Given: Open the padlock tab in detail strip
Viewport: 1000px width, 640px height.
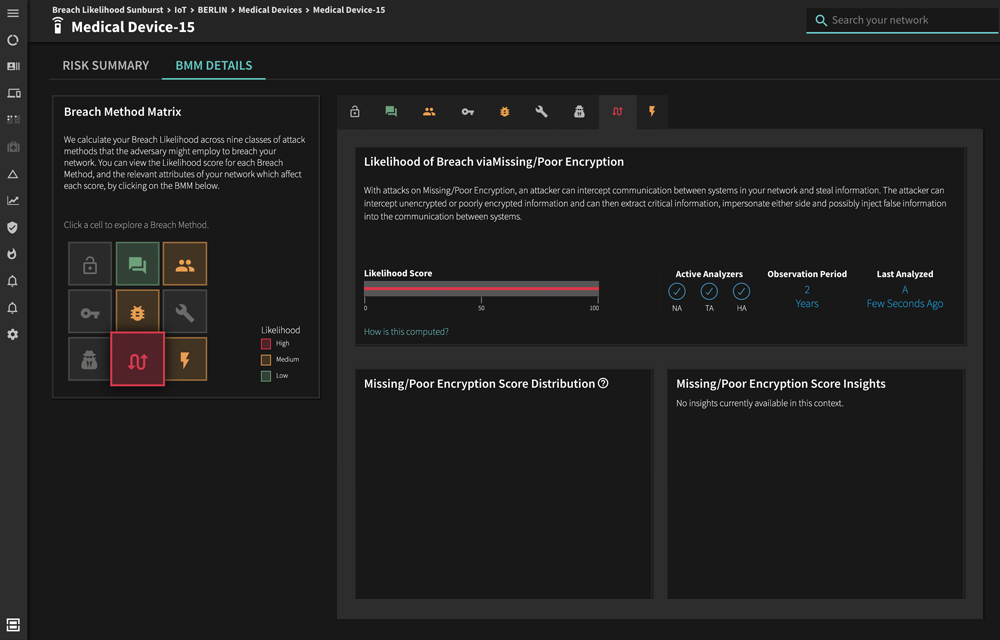Looking at the screenshot, I should (355, 112).
